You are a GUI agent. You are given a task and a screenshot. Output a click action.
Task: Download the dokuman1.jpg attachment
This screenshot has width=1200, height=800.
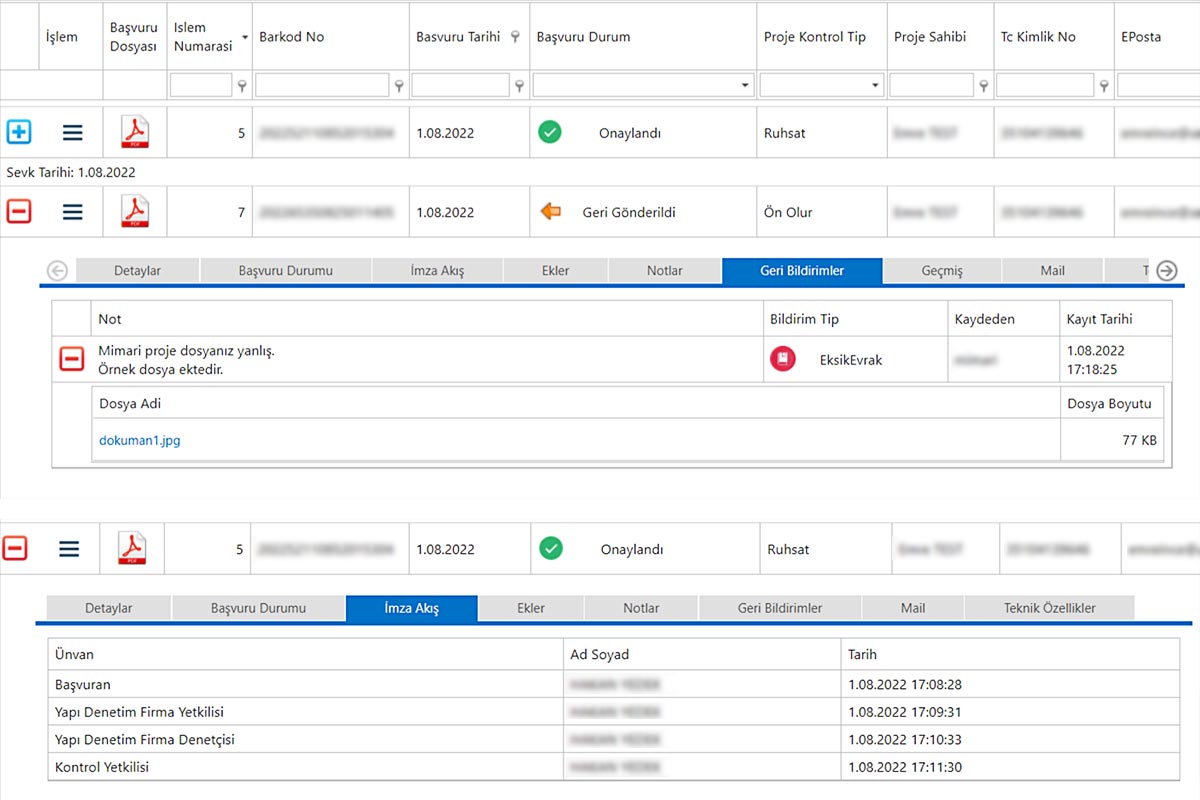[140, 440]
